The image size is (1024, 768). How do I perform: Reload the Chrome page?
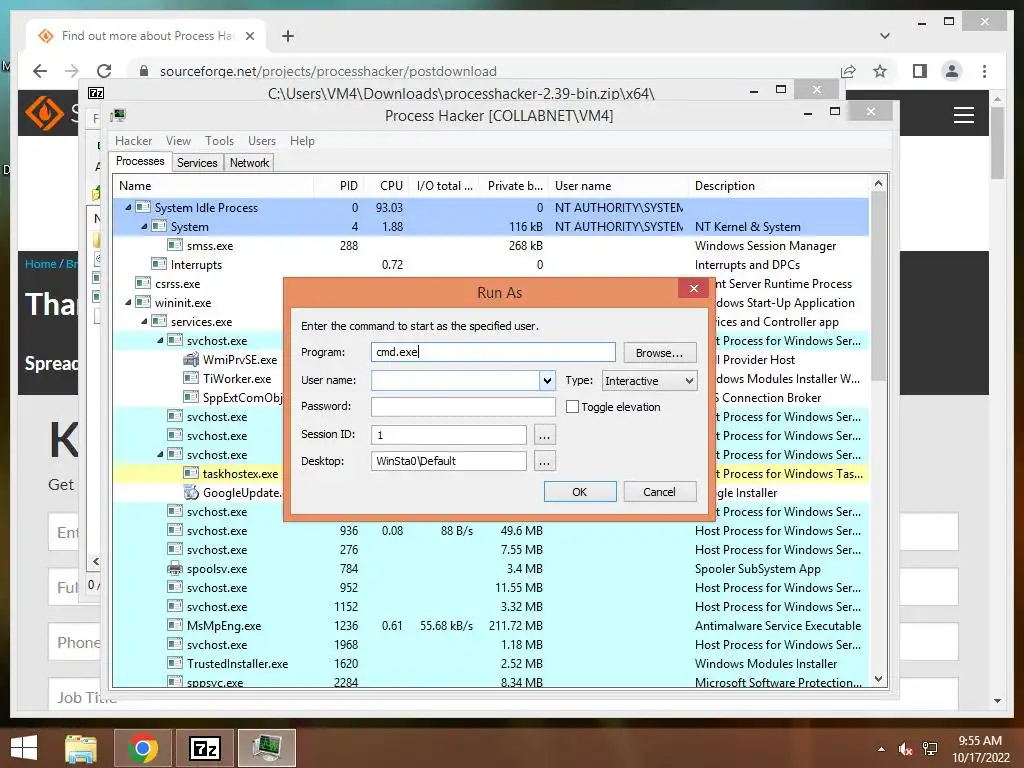point(104,71)
